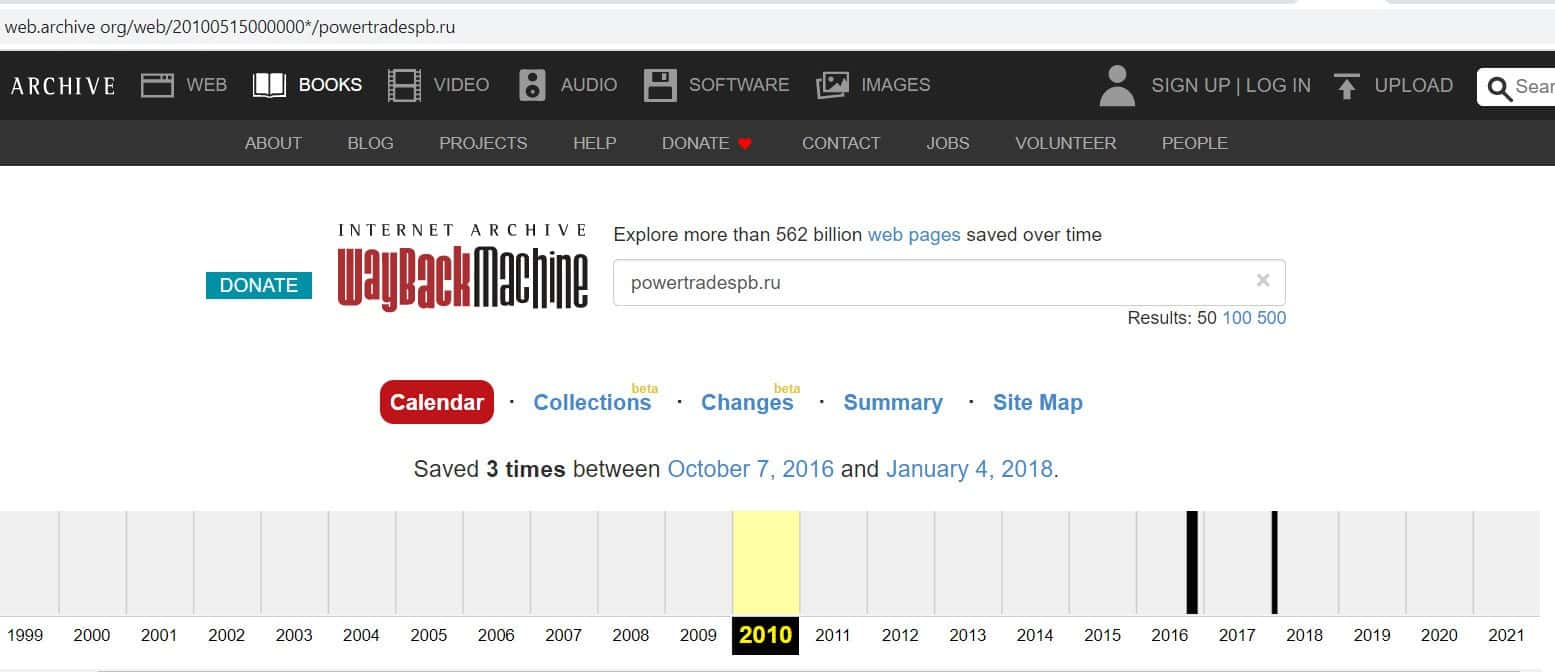
Task: Select year 2008 in the timeline
Action: (631, 635)
